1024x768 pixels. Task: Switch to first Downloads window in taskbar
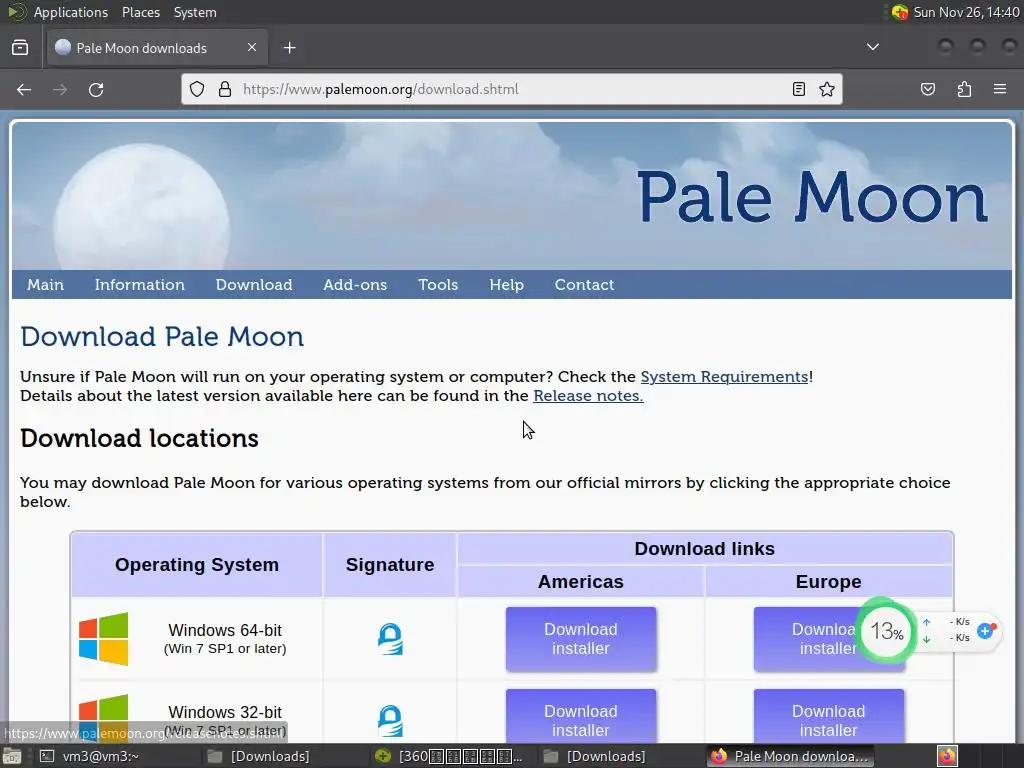point(259,756)
